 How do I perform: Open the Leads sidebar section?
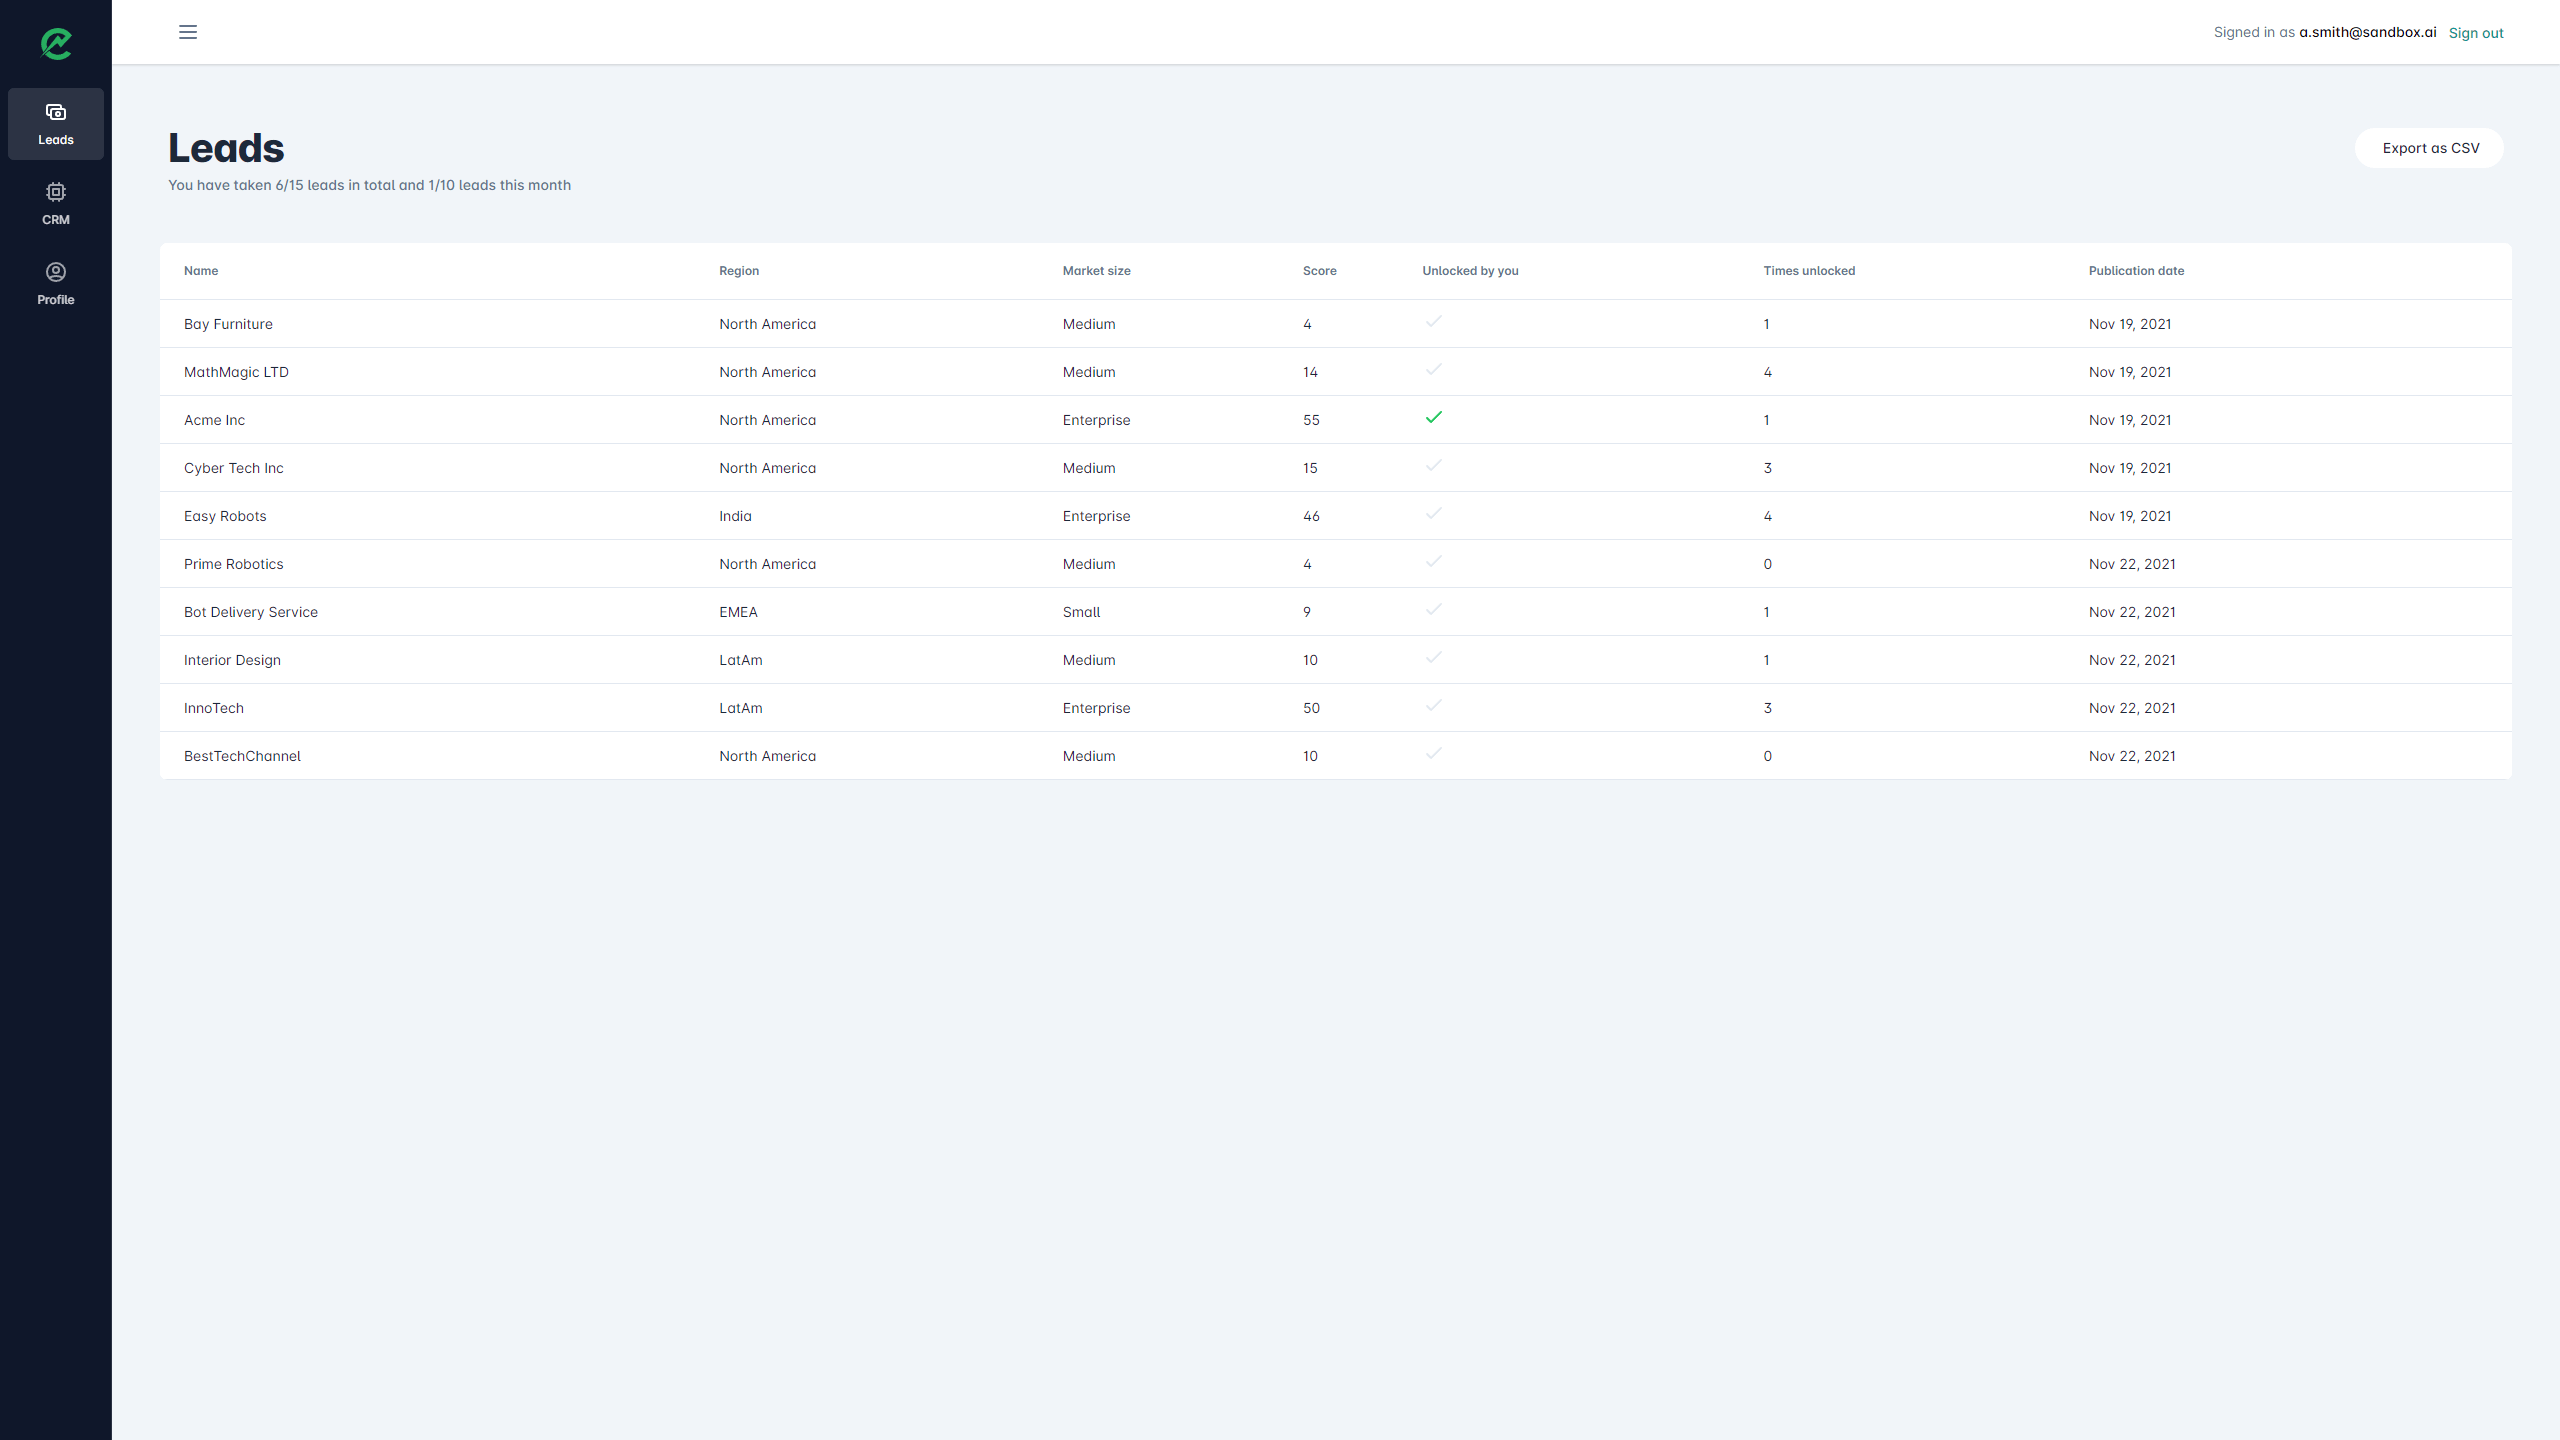[56, 124]
